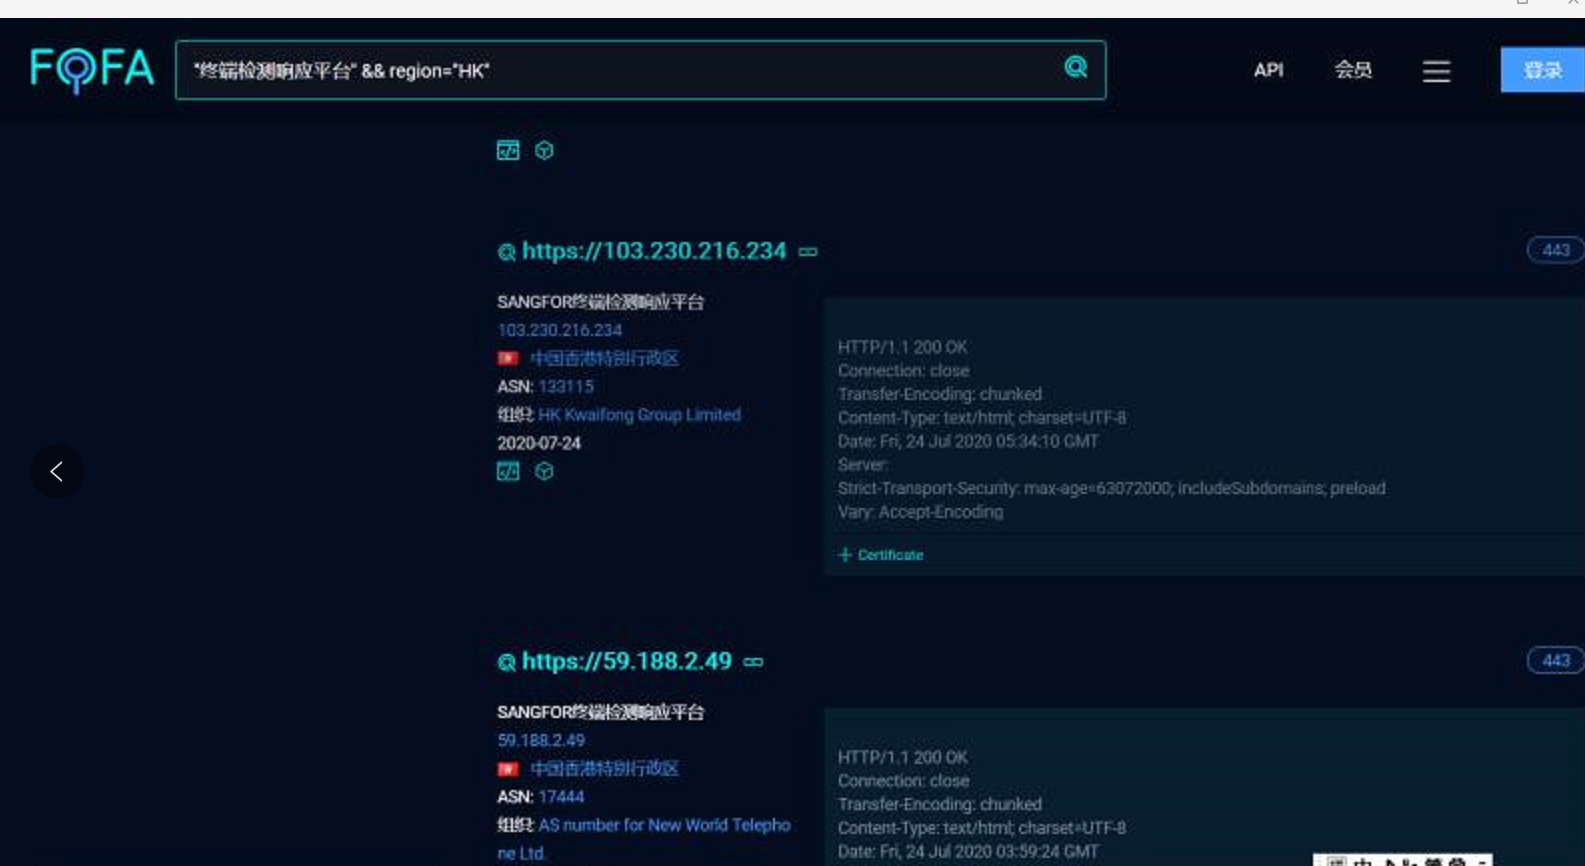Click the Hong Kong flag for 103.230.216.234
1585x866 pixels.
point(508,358)
